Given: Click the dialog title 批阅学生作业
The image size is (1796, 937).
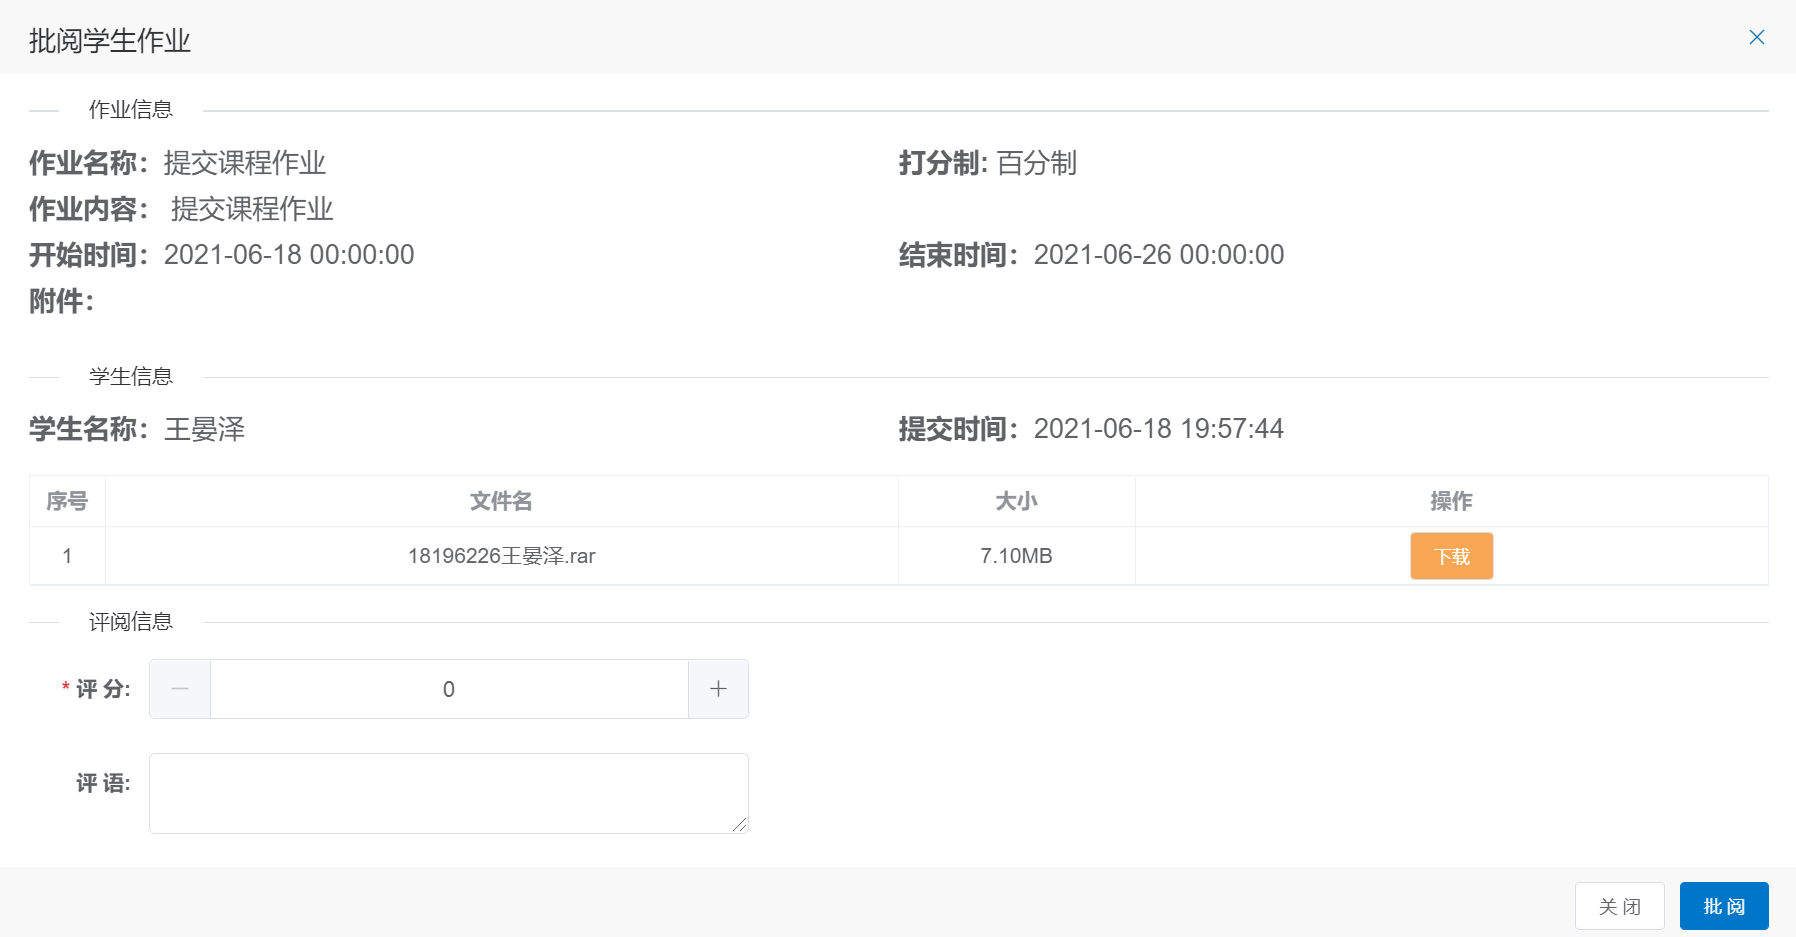Looking at the screenshot, I should 110,41.
